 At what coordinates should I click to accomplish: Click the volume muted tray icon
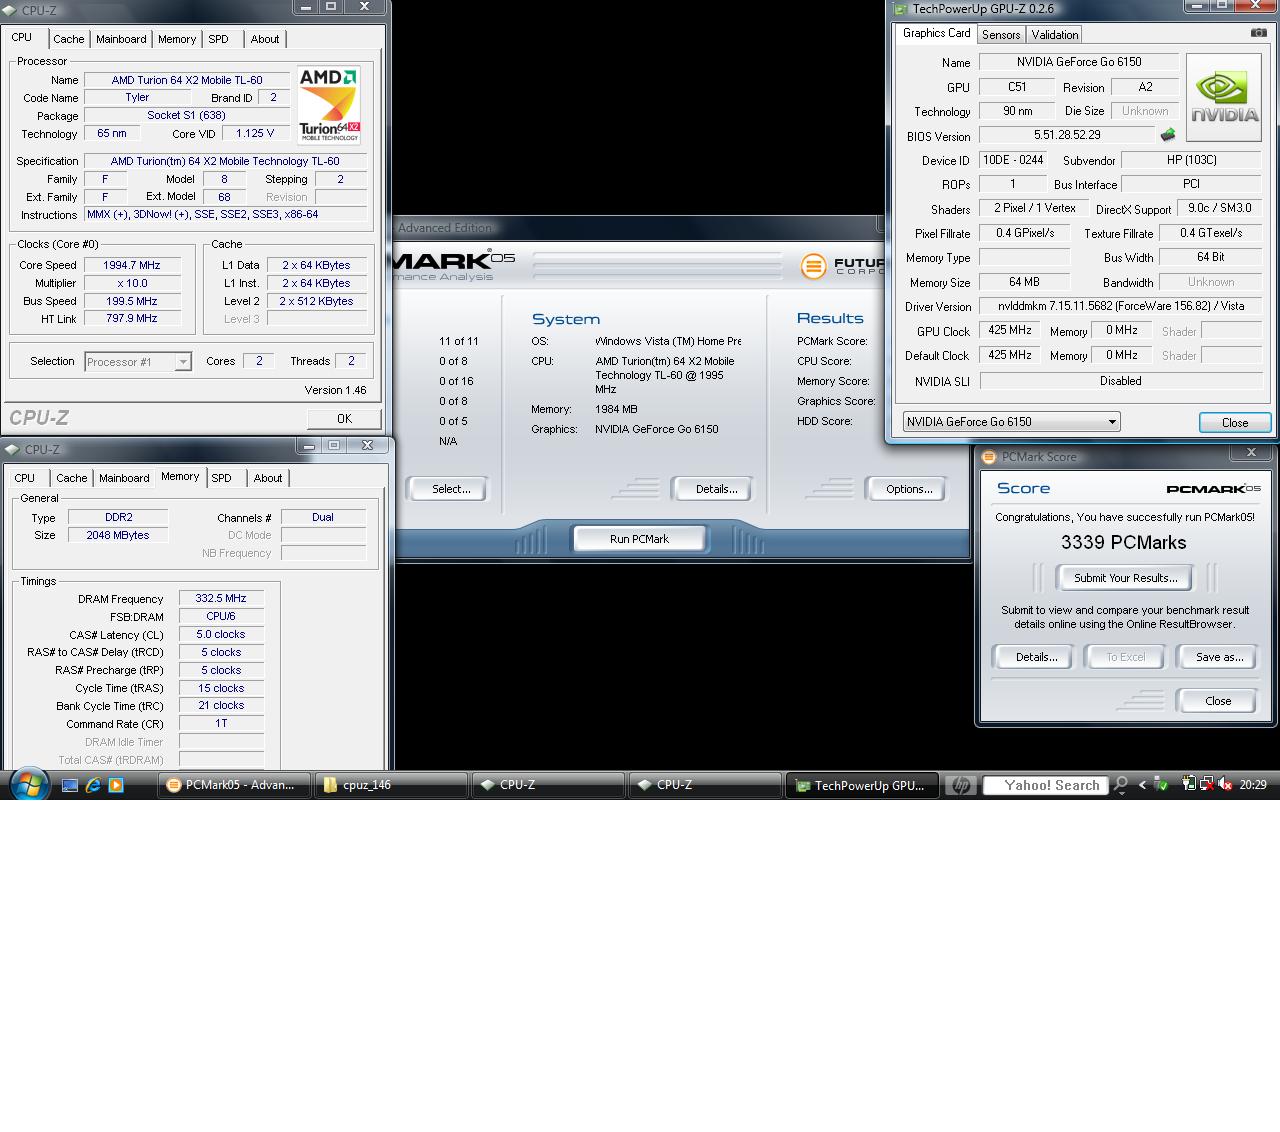[x=1225, y=785]
